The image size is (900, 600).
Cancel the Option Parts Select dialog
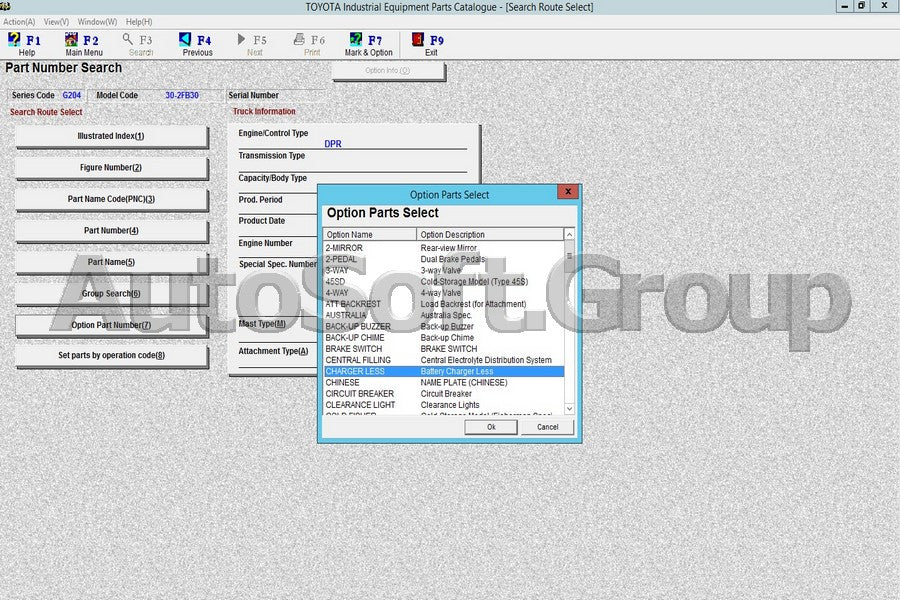(547, 427)
